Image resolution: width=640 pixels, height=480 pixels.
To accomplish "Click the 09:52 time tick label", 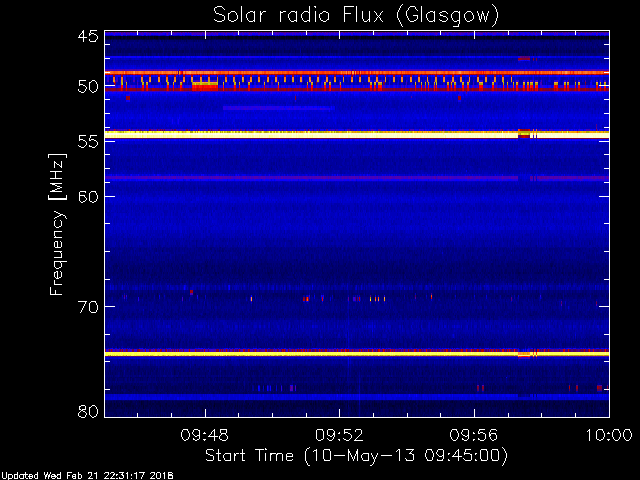I will (339, 435).
